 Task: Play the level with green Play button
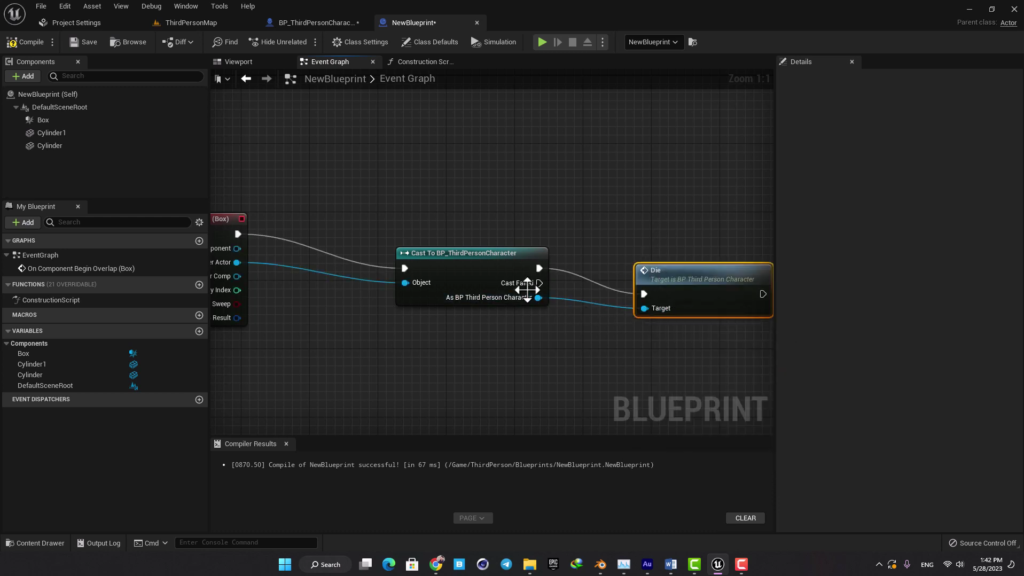tap(542, 42)
